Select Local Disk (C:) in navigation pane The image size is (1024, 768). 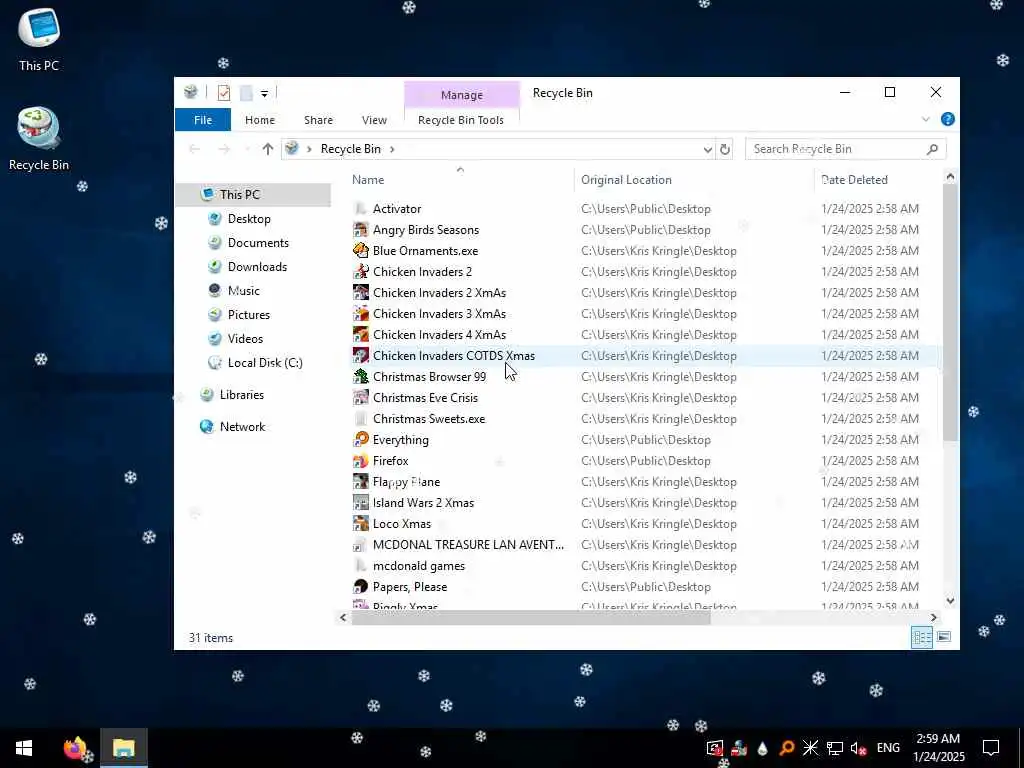(265, 362)
